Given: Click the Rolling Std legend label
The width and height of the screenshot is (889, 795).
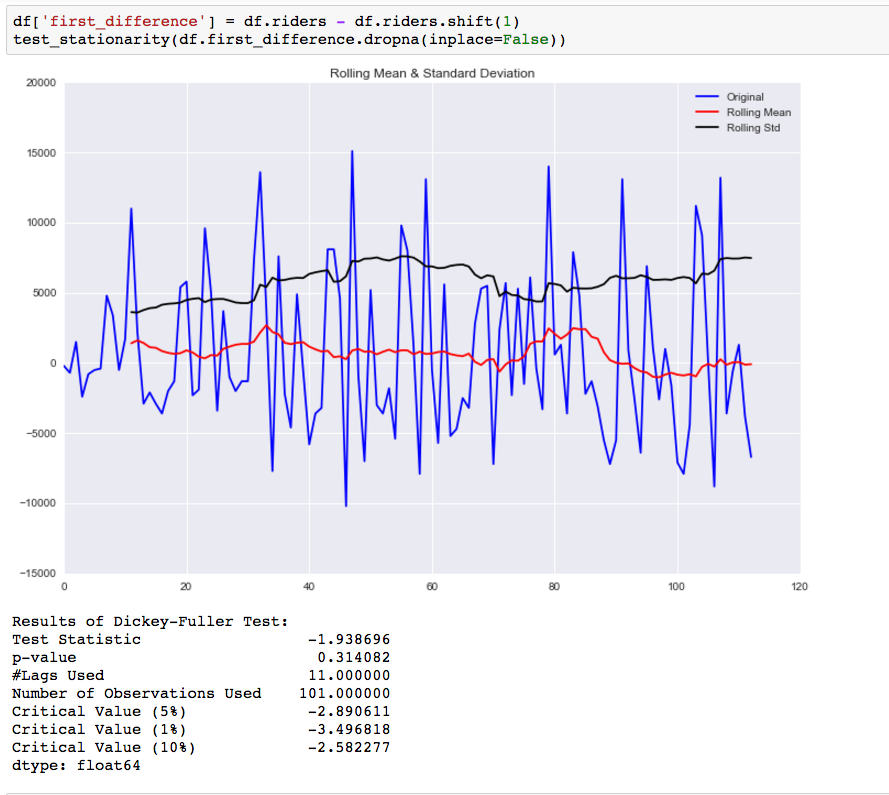Looking at the screenshot, I should [x=753, y=128].
